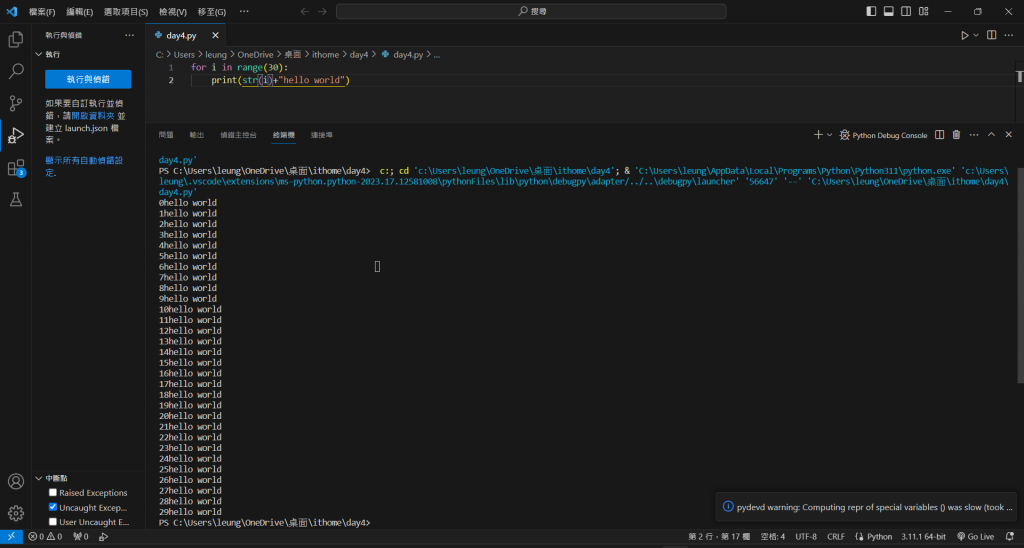1024x548 pixels.
Task: Disable Uncaught Exceptions breakpoint
Action: [53, 507]
